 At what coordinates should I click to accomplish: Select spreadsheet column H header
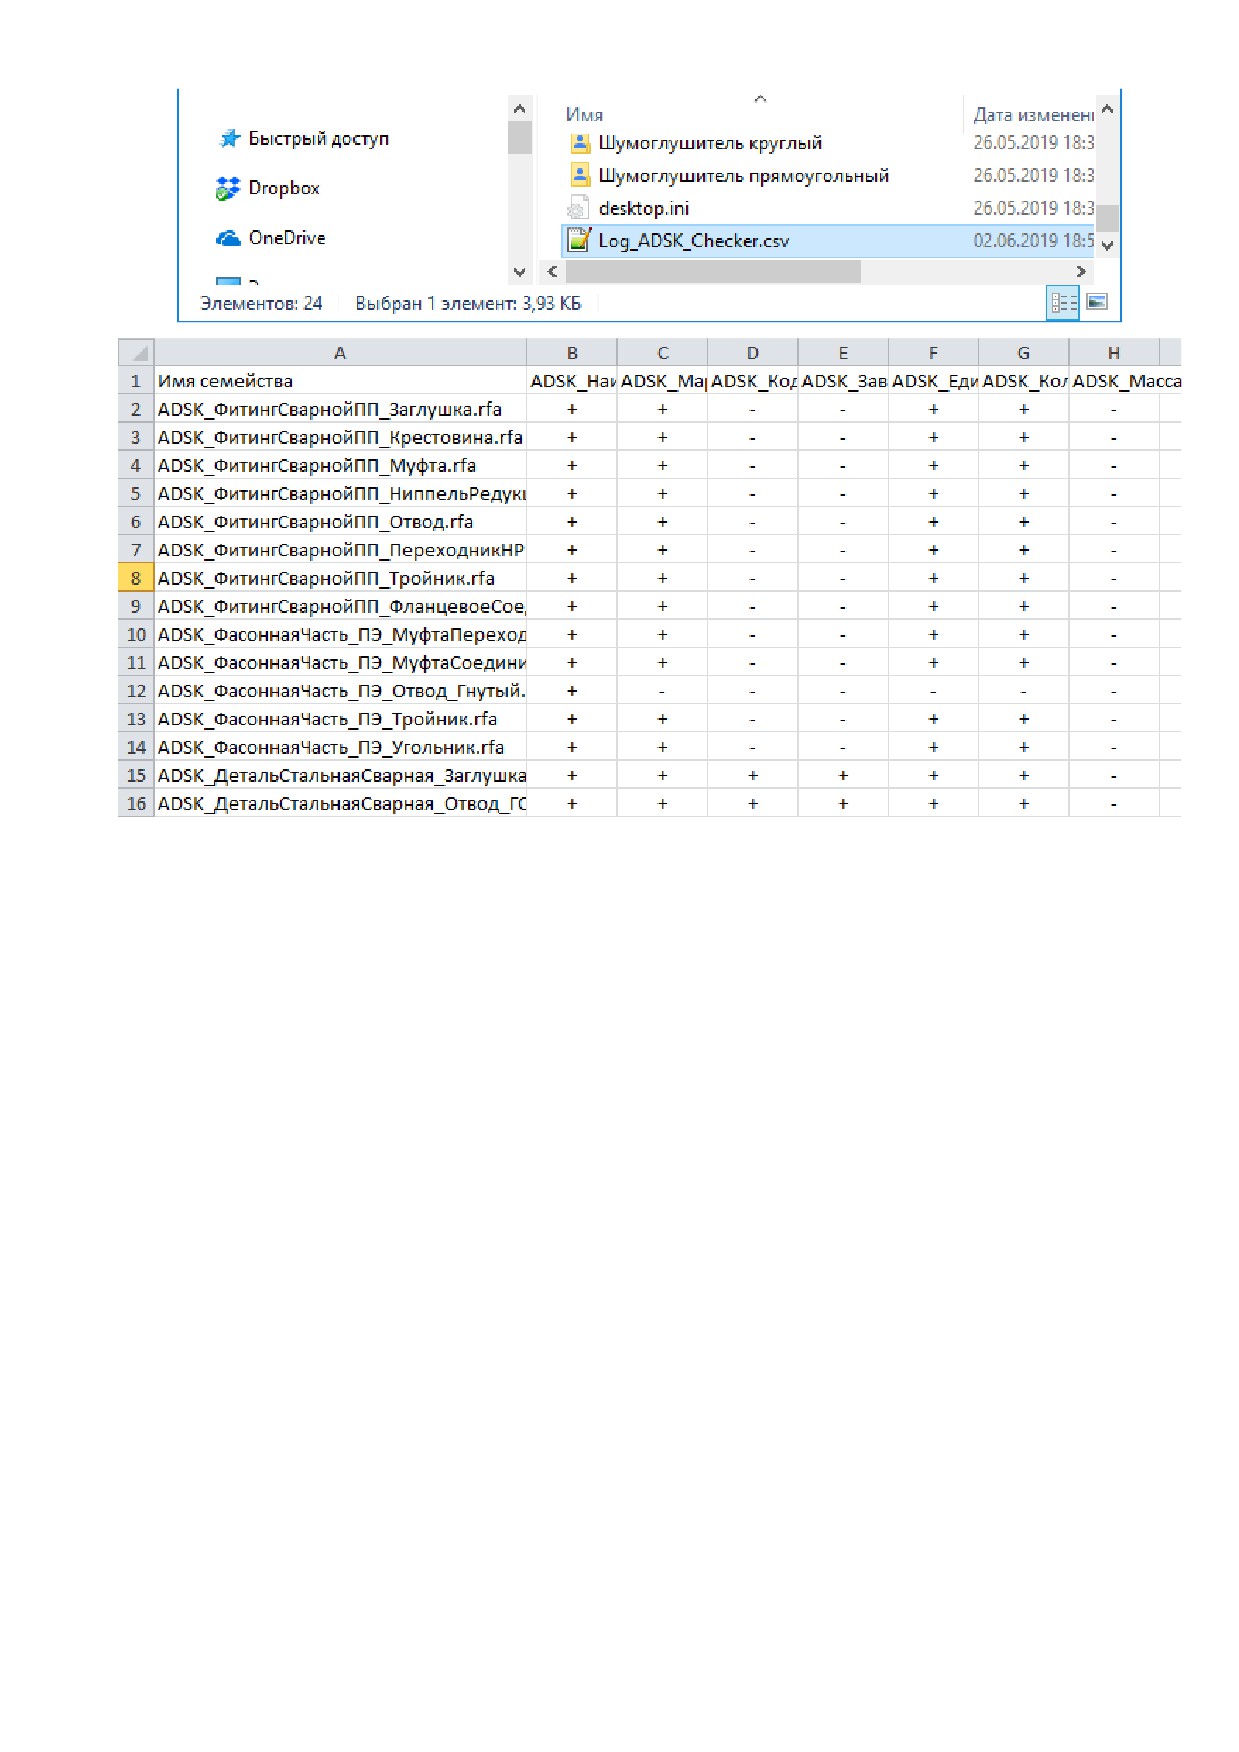[x=1114, y=352]
